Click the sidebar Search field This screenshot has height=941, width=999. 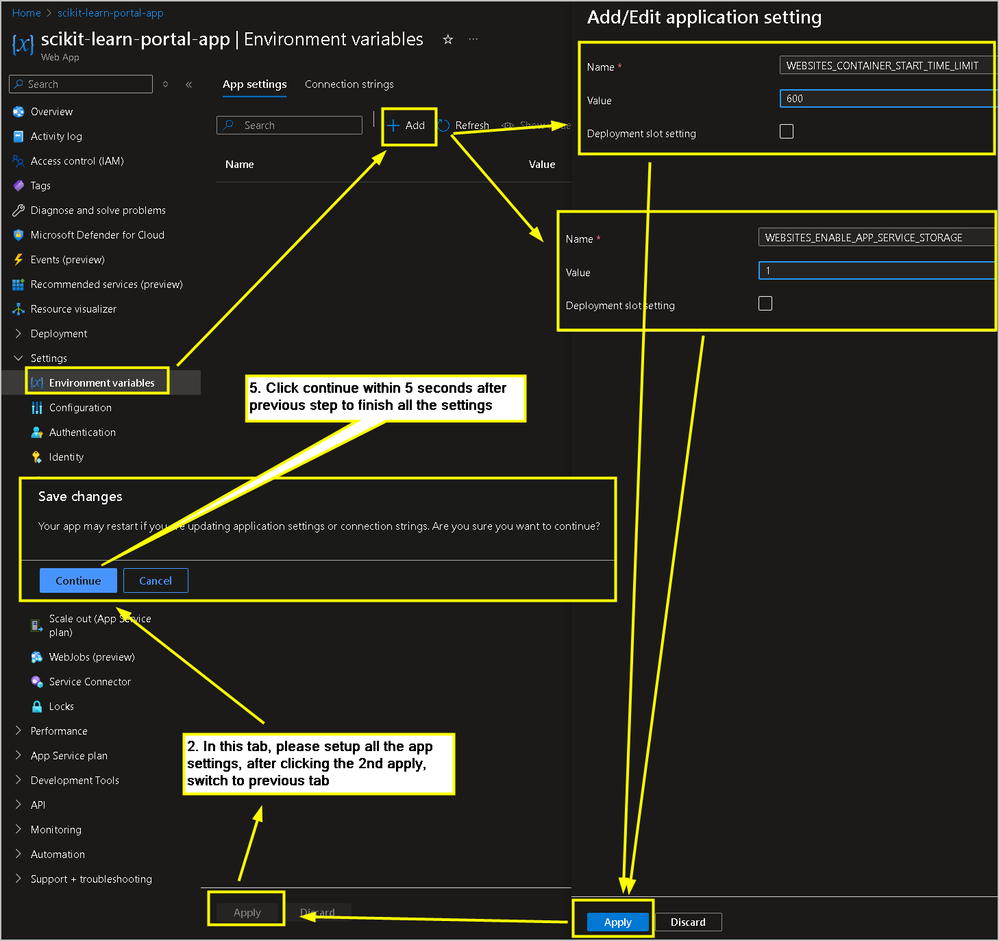pos(81,84)
